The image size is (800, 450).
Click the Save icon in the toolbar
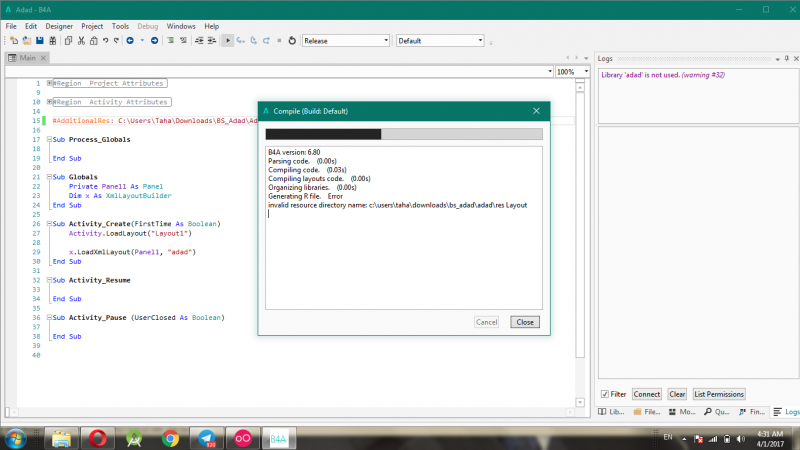(39, 41)
